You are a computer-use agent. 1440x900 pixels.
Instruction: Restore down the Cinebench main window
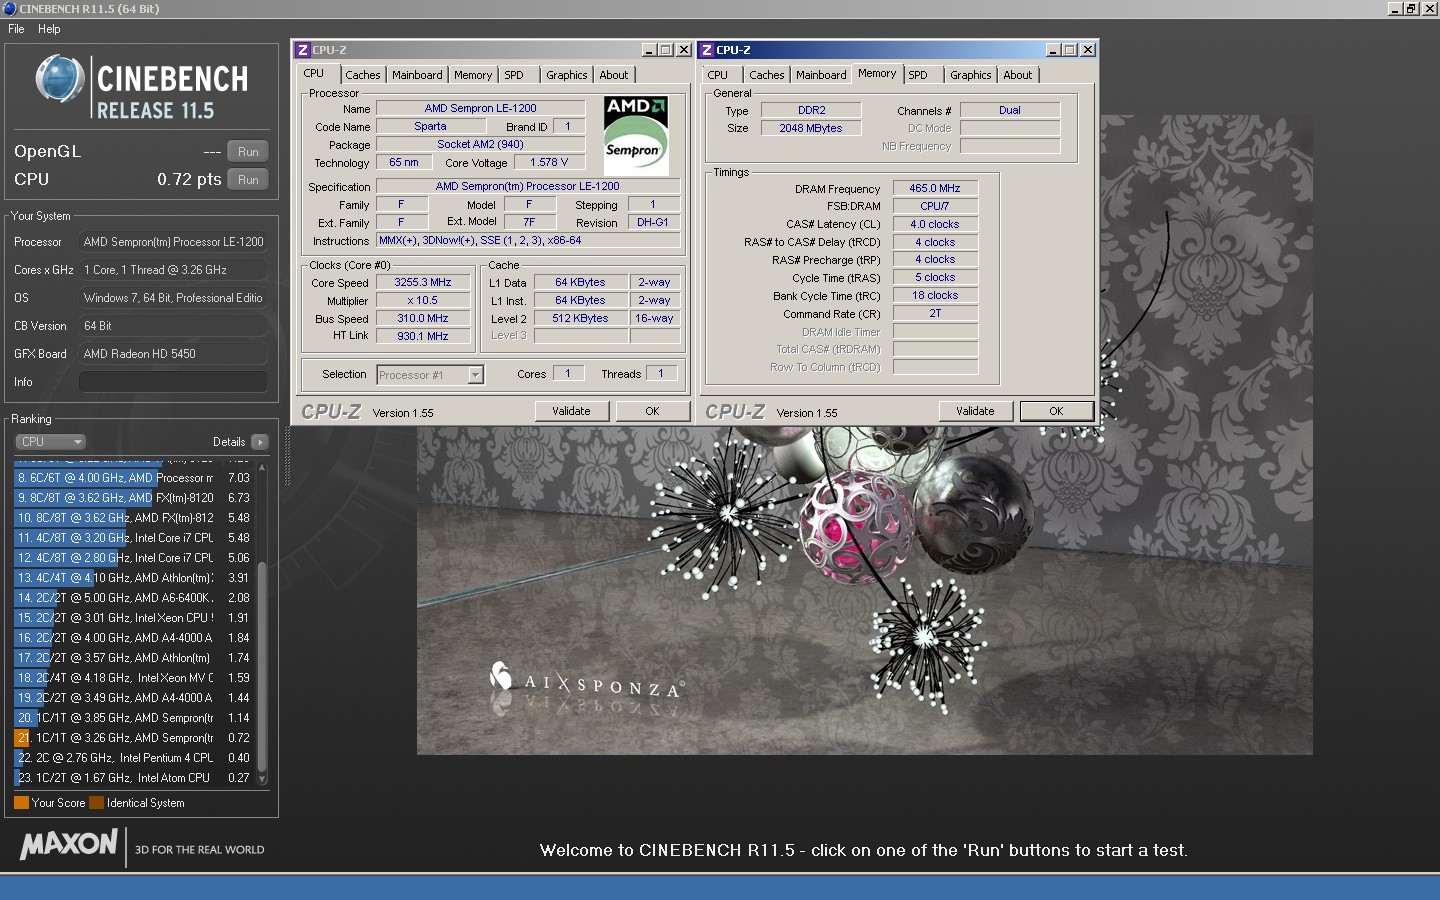[1411, 8]
